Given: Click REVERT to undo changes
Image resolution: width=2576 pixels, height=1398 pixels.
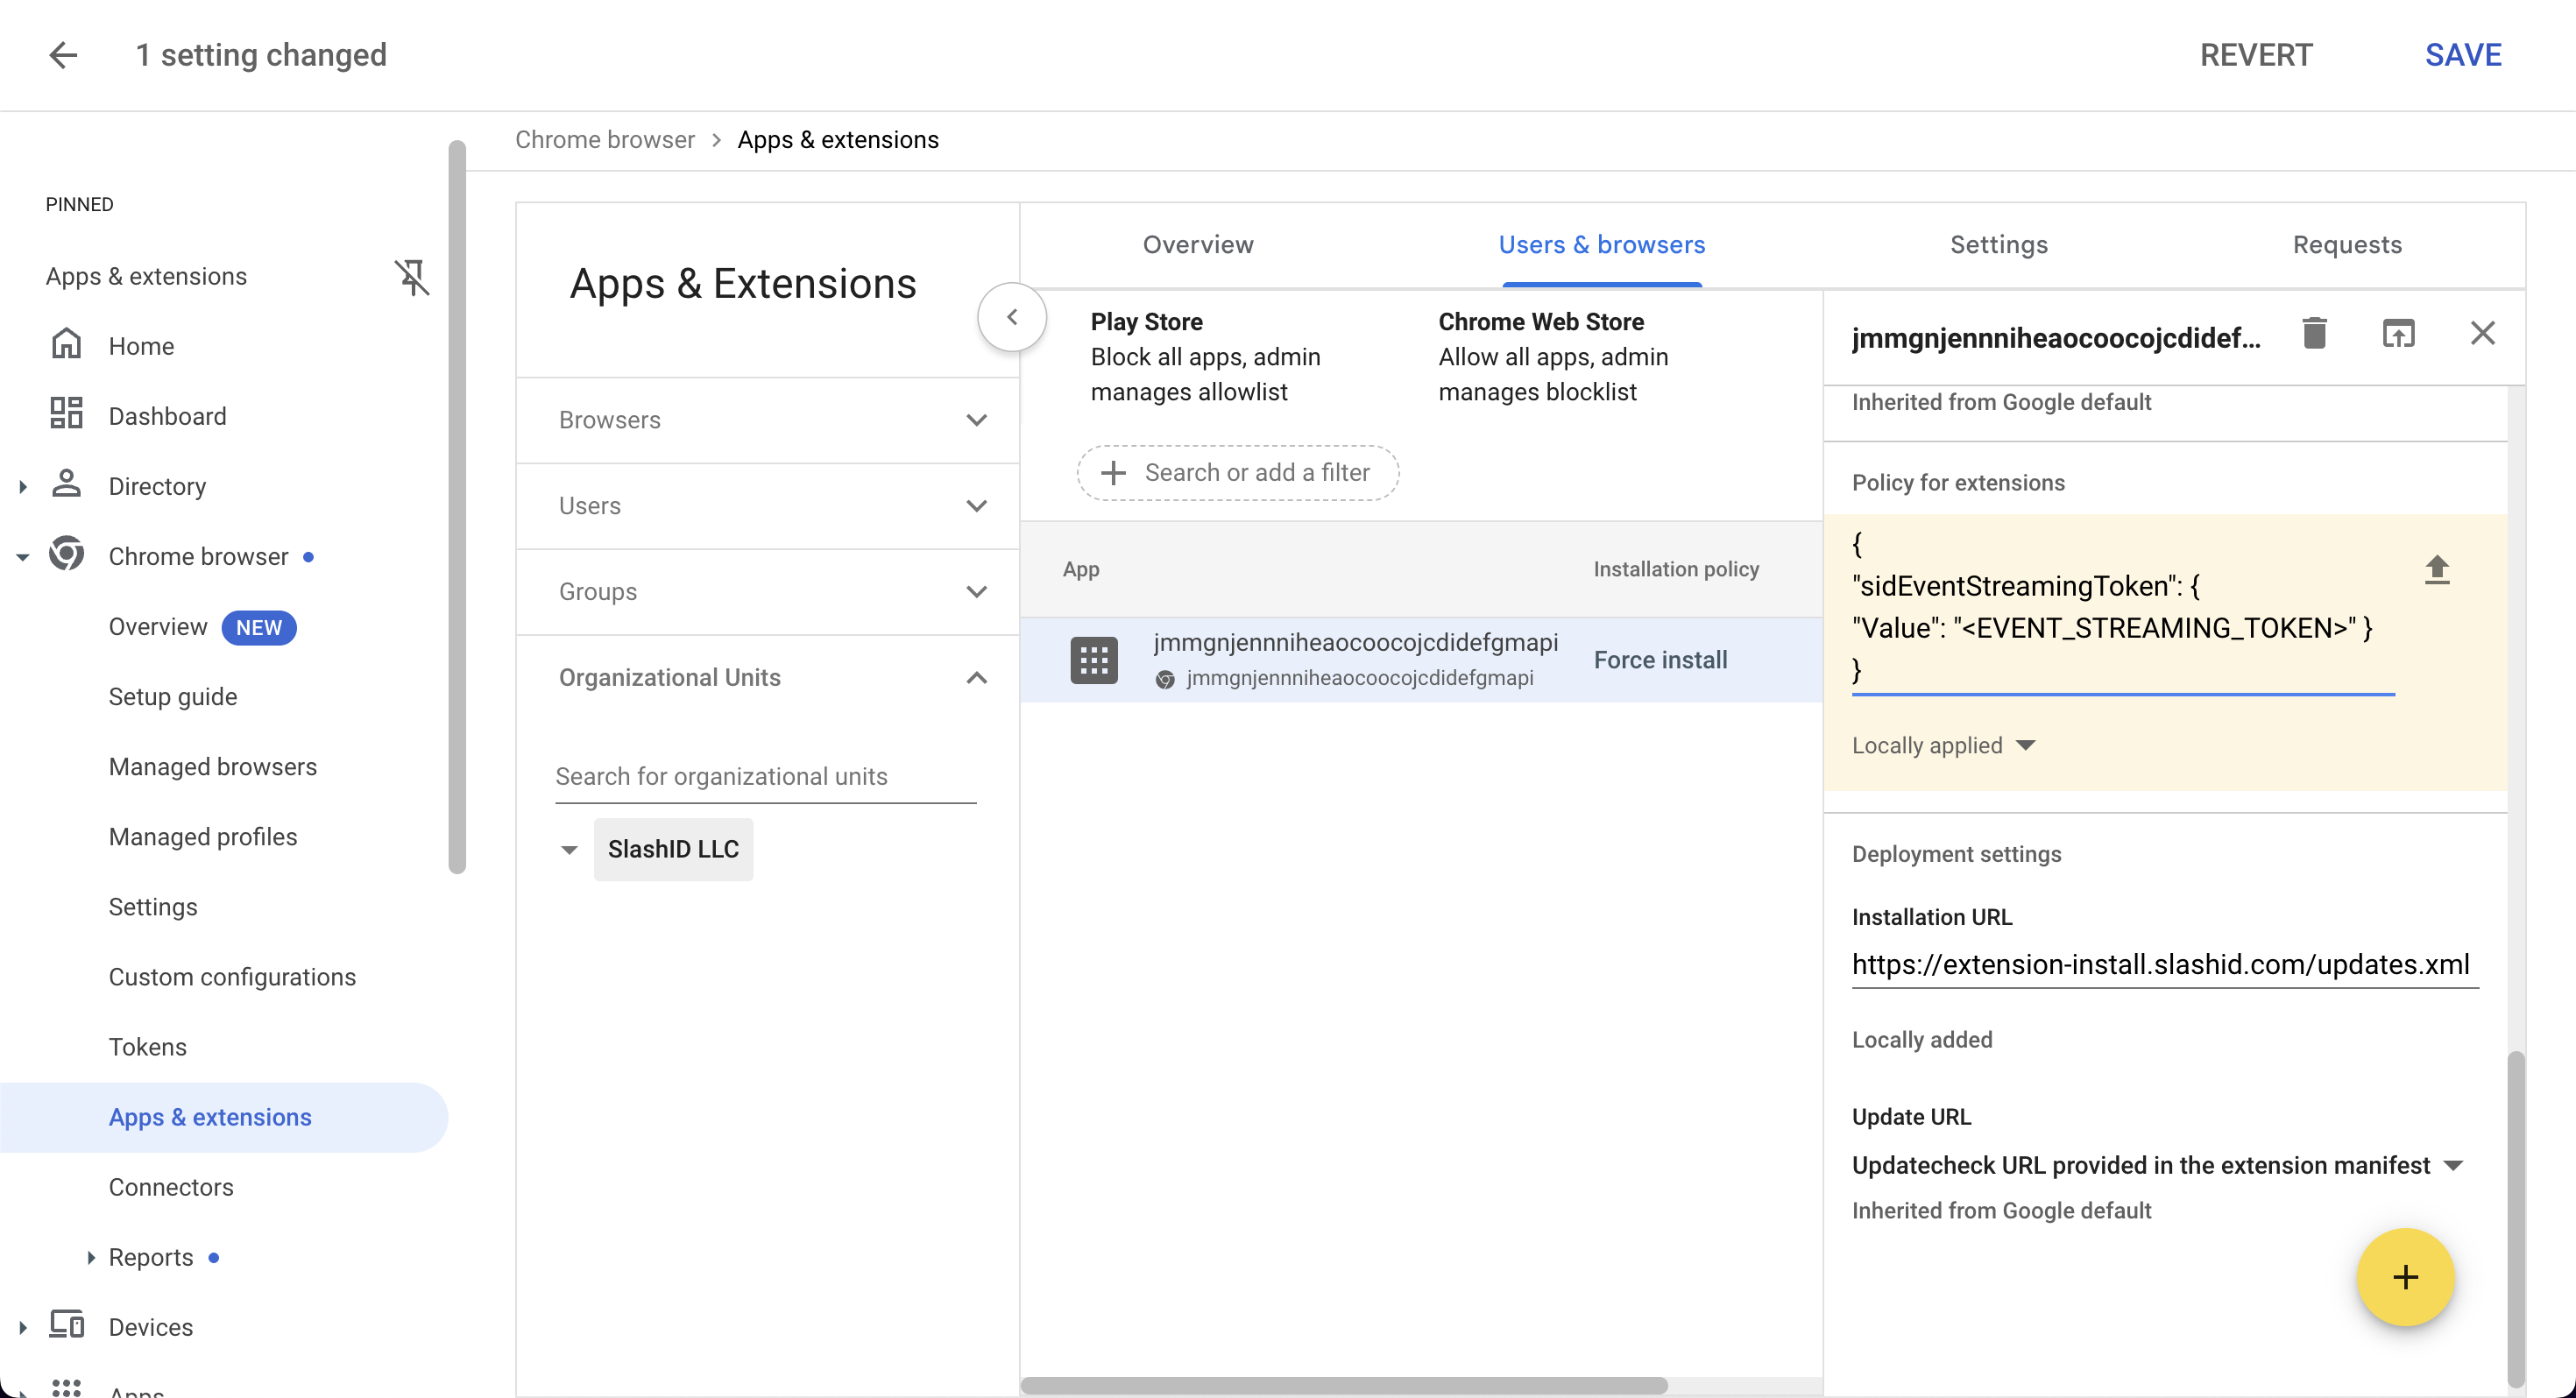Looking at the screenshot, I should 2256,55.
